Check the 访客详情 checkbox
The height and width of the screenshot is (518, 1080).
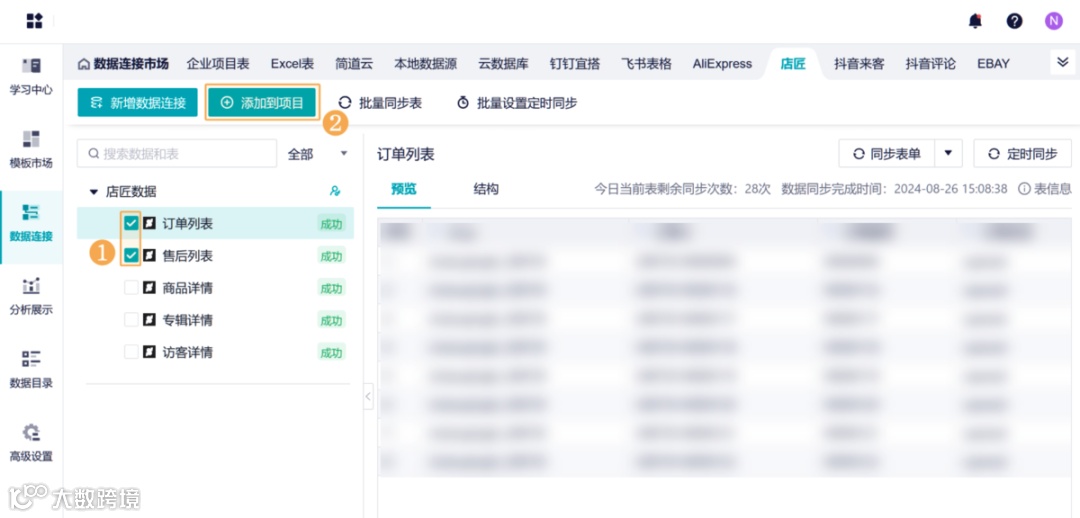(131, 352)
